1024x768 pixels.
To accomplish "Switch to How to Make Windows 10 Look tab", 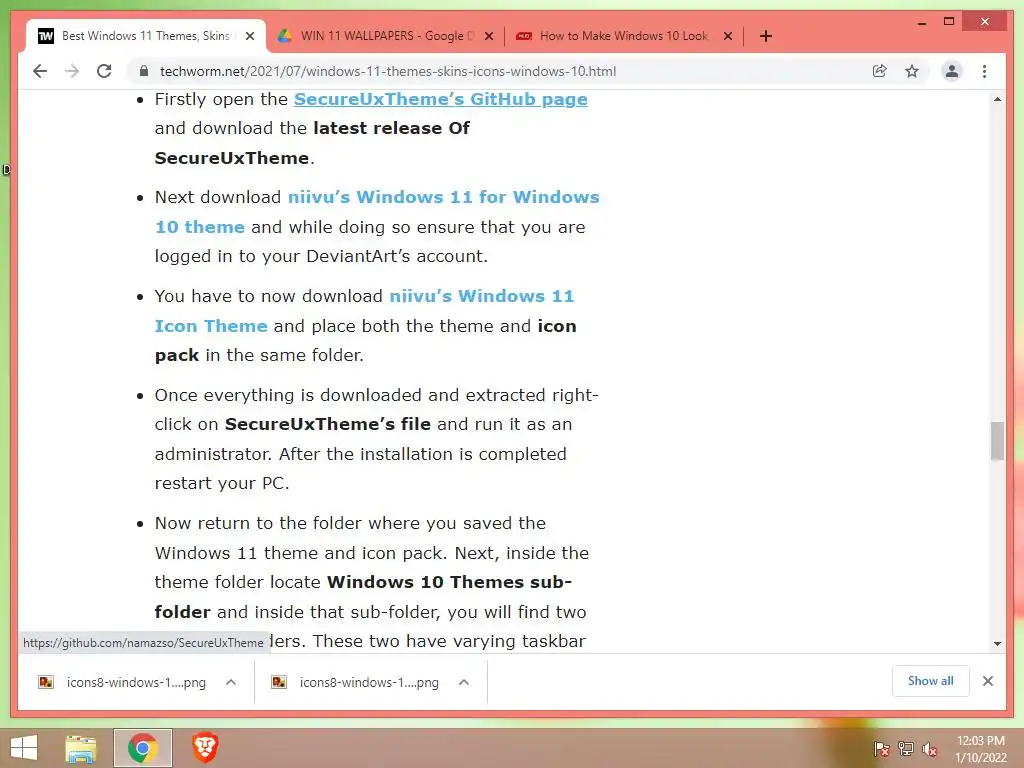I will click(624, 36).
